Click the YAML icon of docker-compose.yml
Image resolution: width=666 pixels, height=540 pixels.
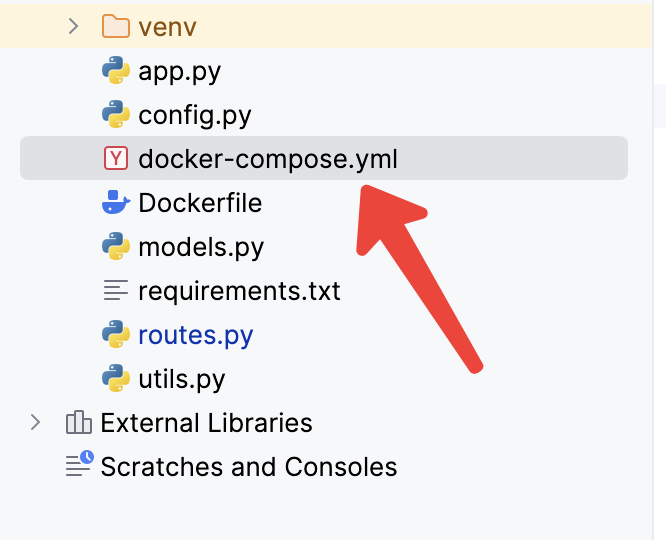point(116,158)
